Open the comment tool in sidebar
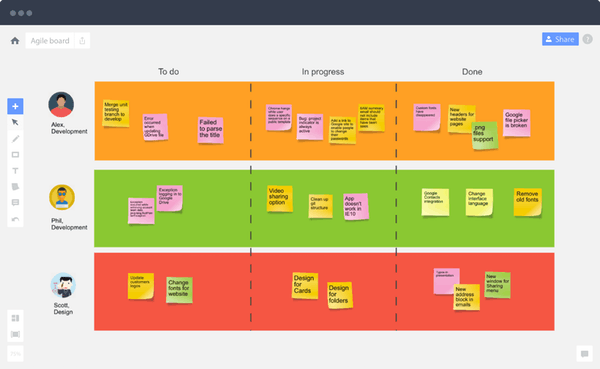 (15, 202)
